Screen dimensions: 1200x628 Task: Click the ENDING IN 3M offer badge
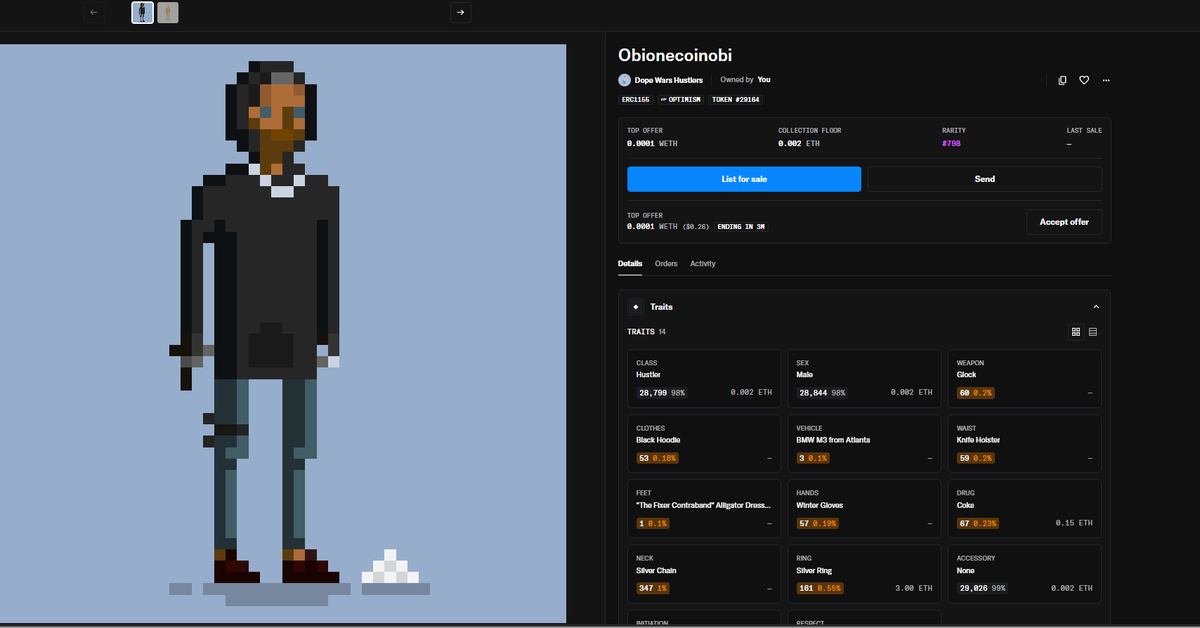click(x=741, y=227)
